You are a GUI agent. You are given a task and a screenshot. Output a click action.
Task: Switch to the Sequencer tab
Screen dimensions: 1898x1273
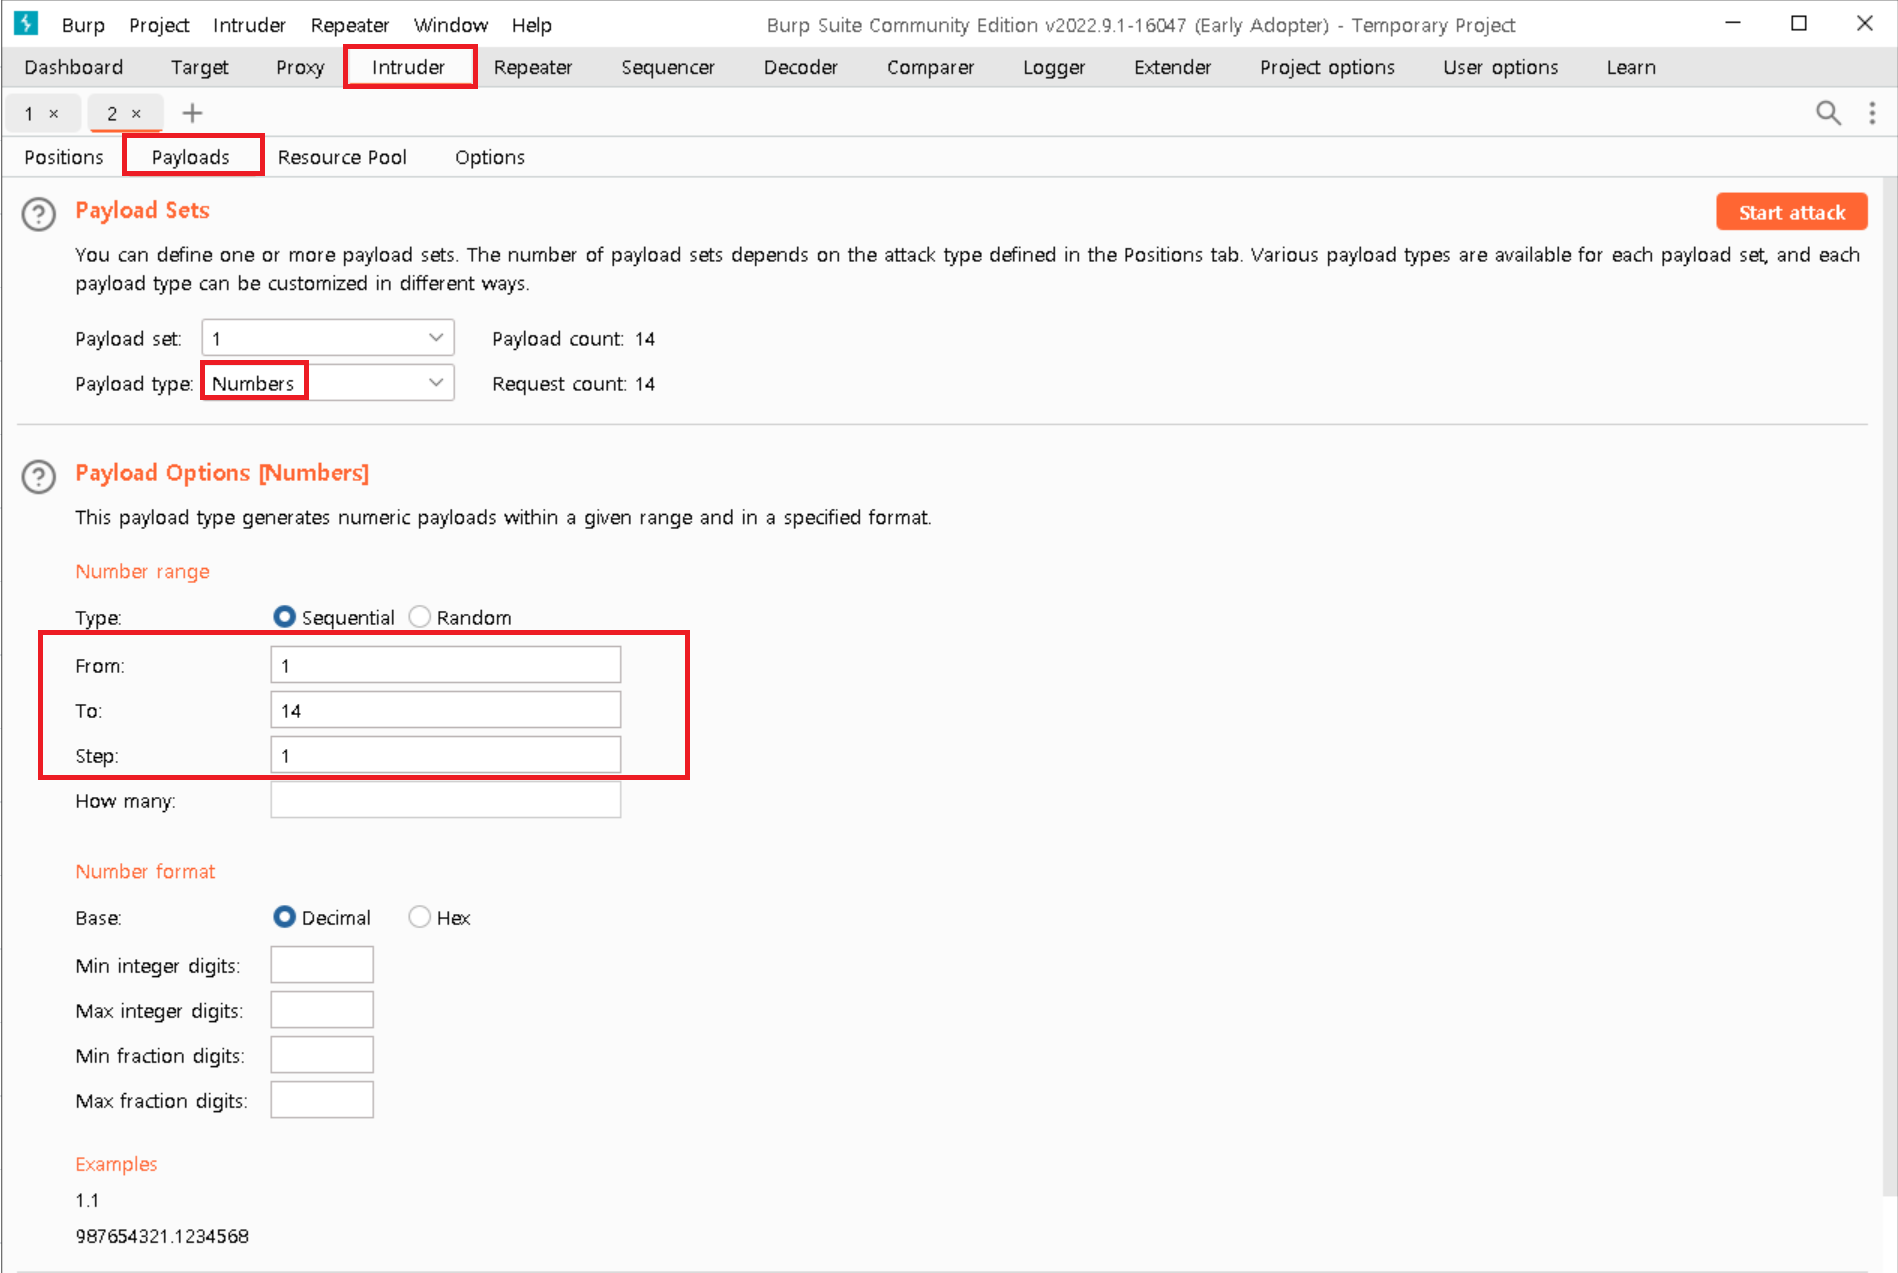click(x=668, y=67)
